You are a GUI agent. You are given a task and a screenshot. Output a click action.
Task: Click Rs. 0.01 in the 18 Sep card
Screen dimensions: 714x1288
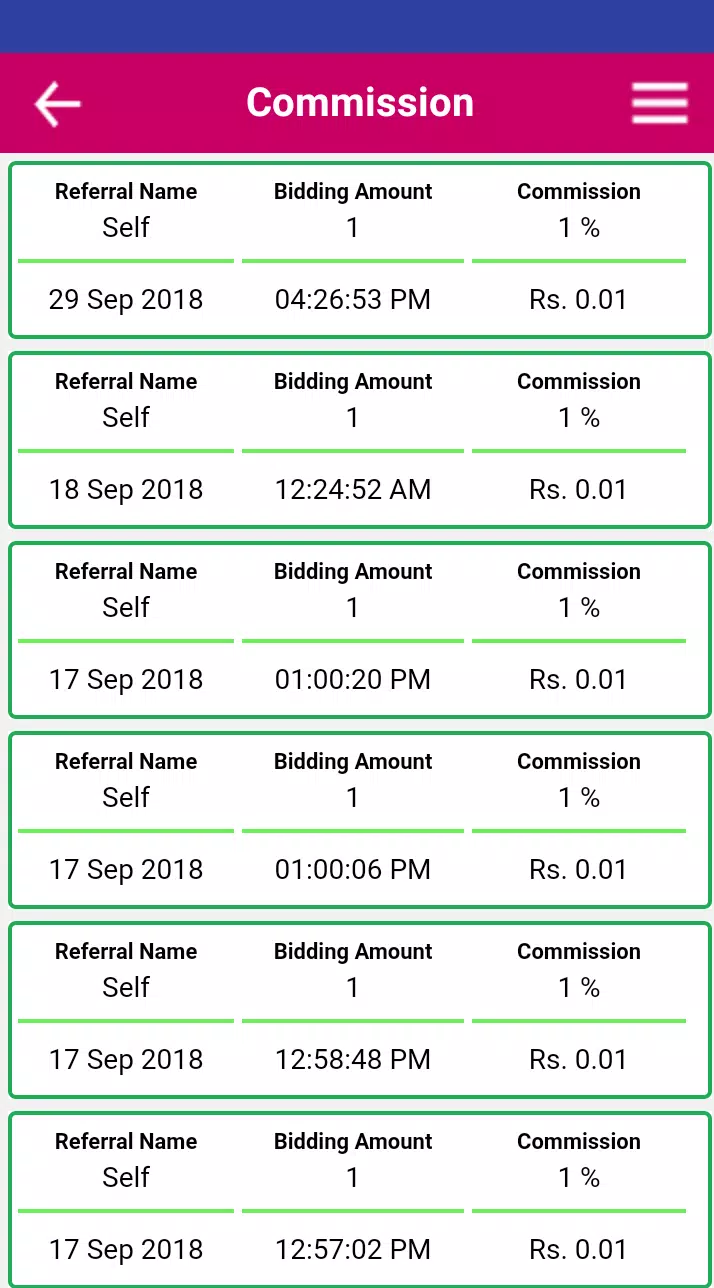point(579,489)
